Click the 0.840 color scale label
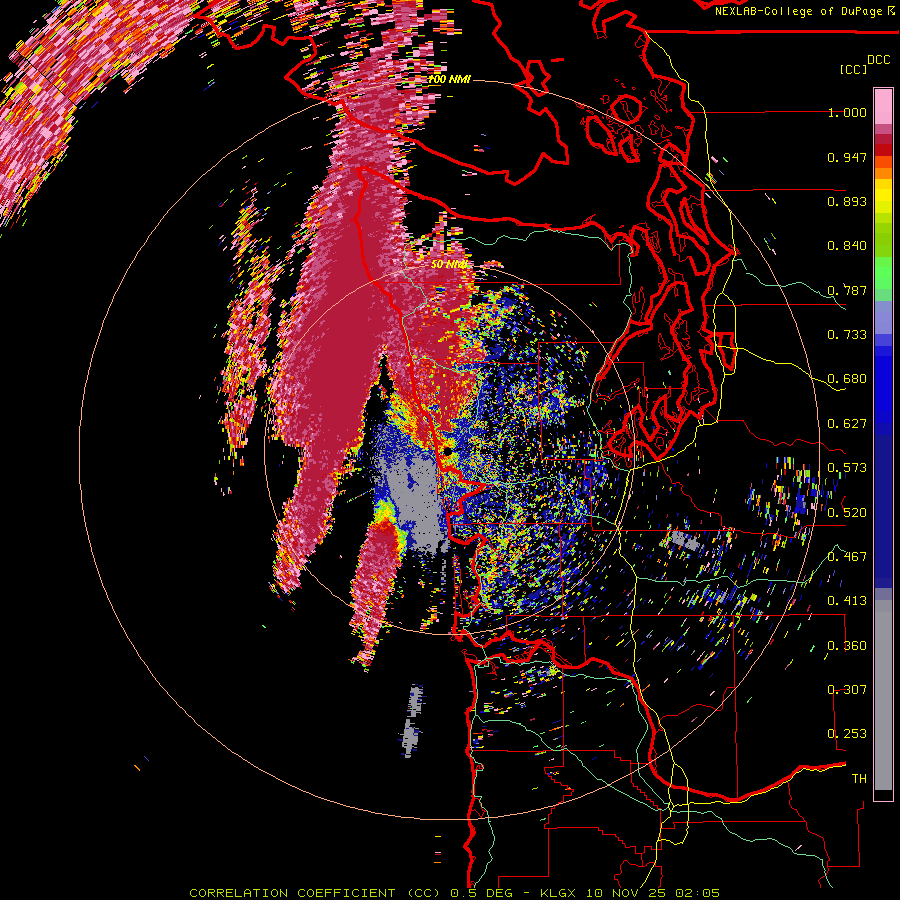 [x=847, y=246]
